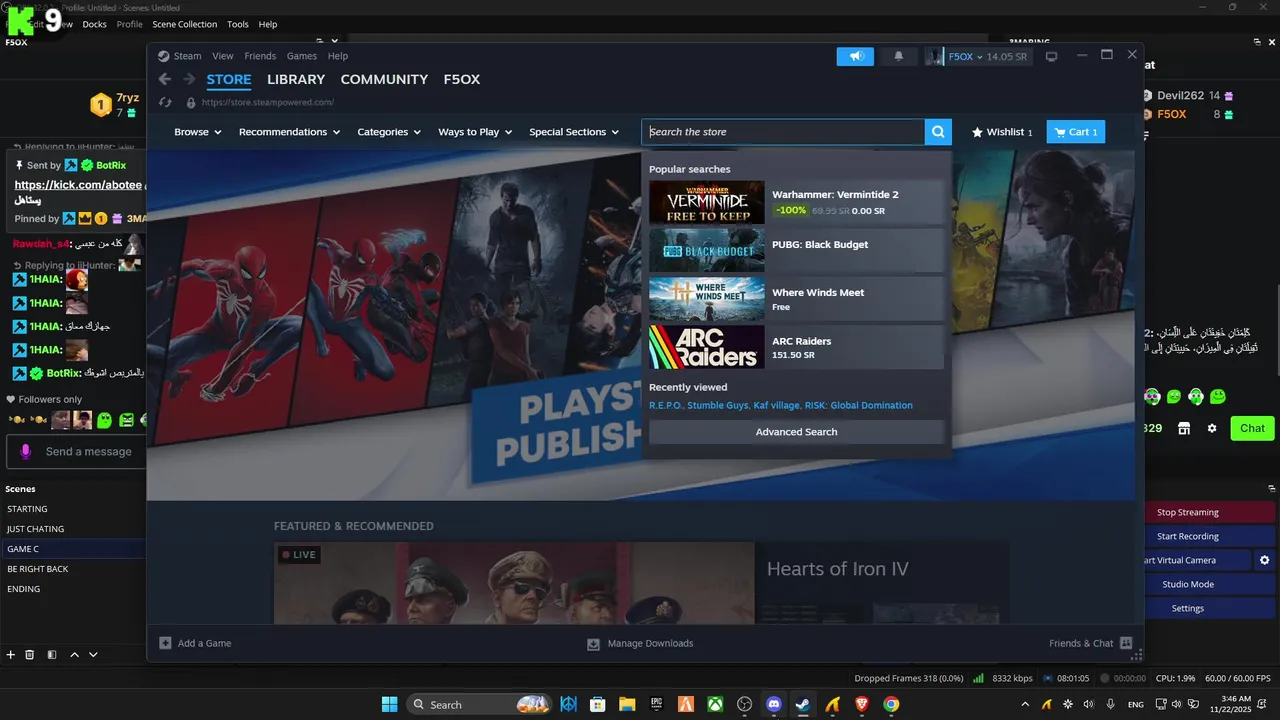Open Manage Downloads in Steam
The width and height of the screenshot is (1280, 720).
(x=640, y=643)
